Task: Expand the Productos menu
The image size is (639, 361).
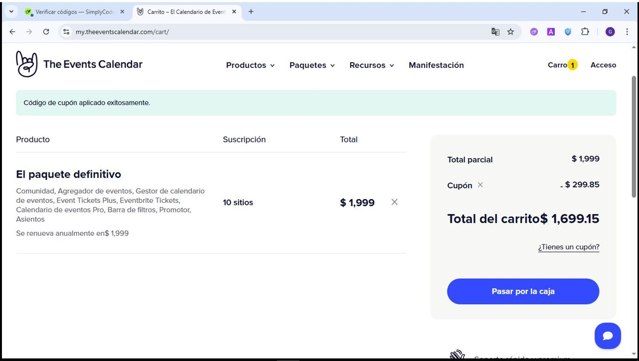Action: click(x=250, y=65)
